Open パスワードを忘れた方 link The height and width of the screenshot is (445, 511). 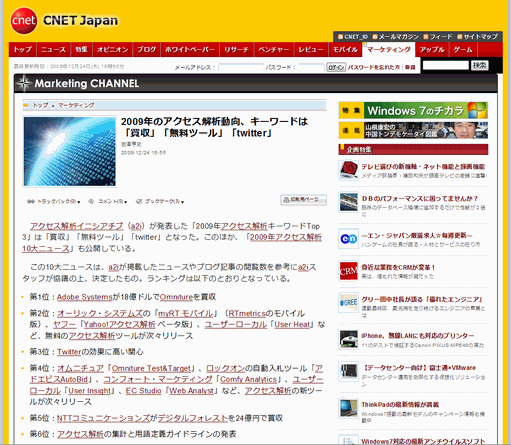tap(374, 67)
